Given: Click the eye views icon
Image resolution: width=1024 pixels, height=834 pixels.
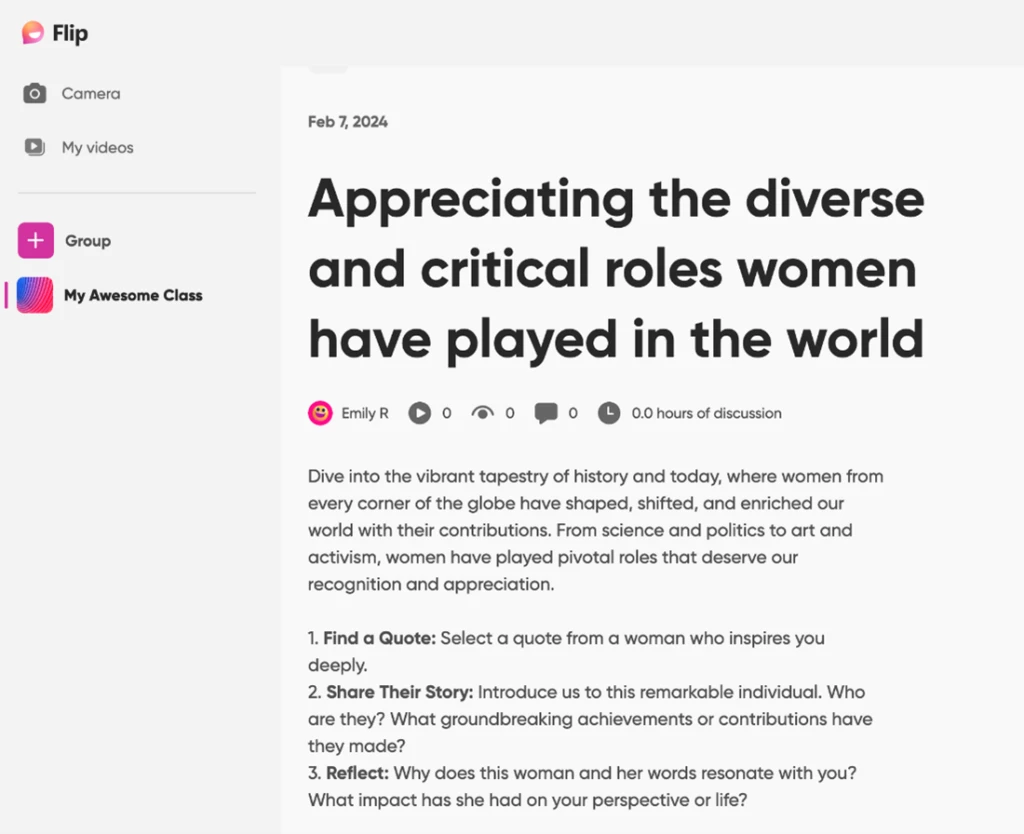Looking at the screenshot, I should pyautogui.click(x=483, y=413).
